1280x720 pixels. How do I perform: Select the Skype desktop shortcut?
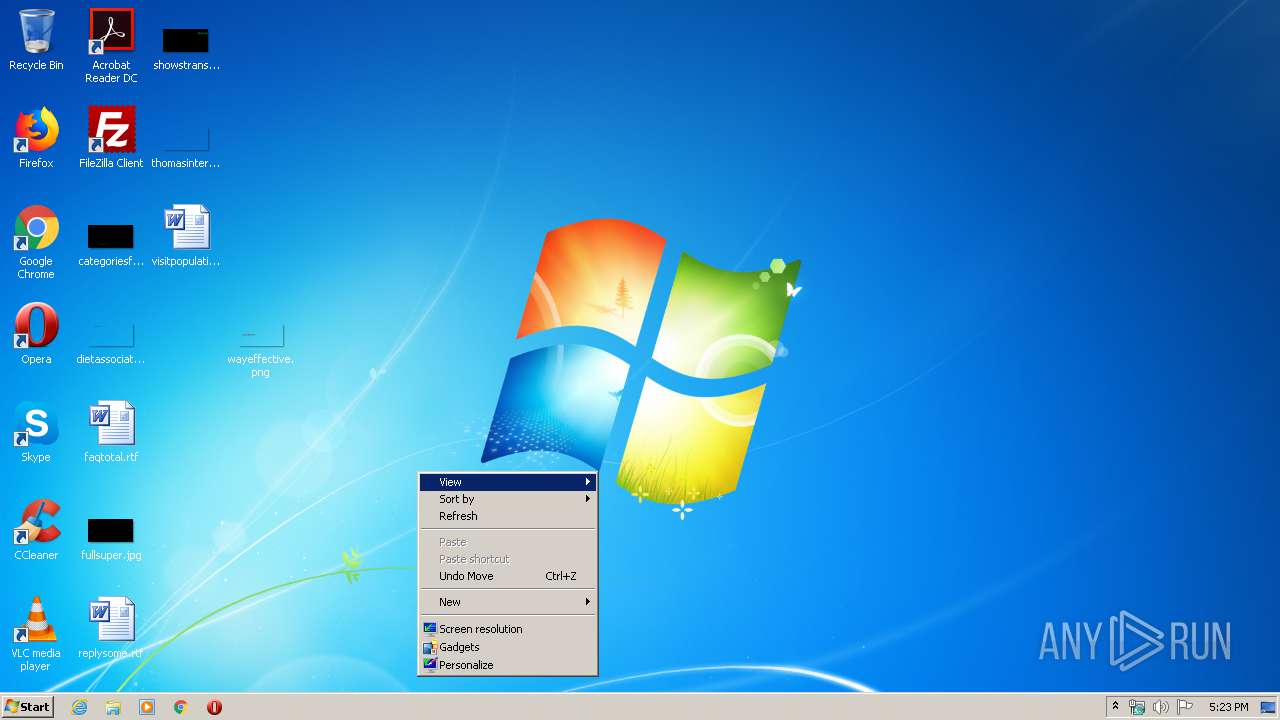click(x=36, y=432)
